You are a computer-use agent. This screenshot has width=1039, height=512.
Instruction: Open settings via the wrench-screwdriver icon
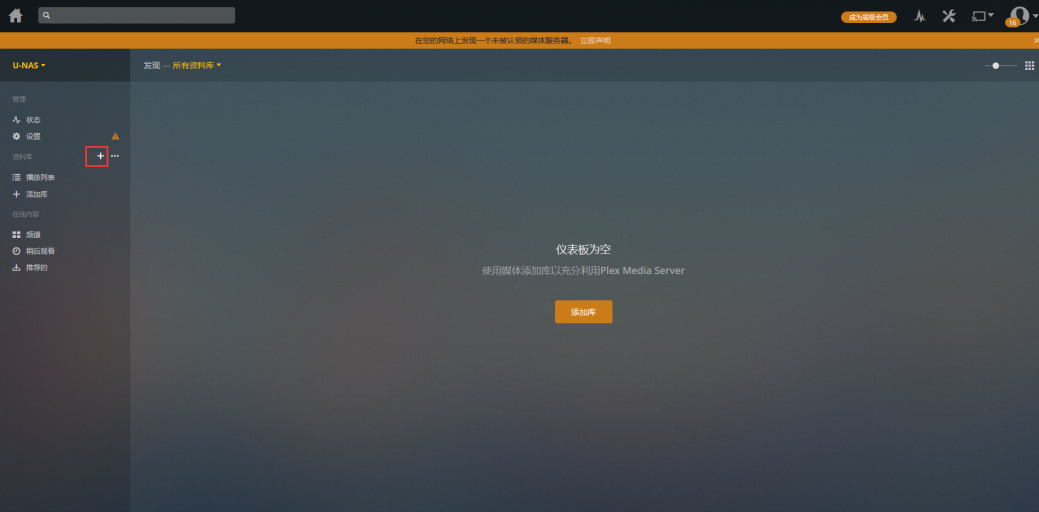coord(949,16)
